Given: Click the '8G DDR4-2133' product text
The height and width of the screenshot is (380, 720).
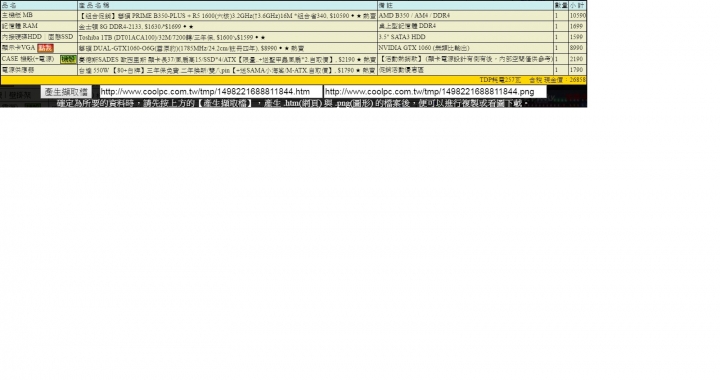Looking at the screenshot, I should click(x=135, y=27).
